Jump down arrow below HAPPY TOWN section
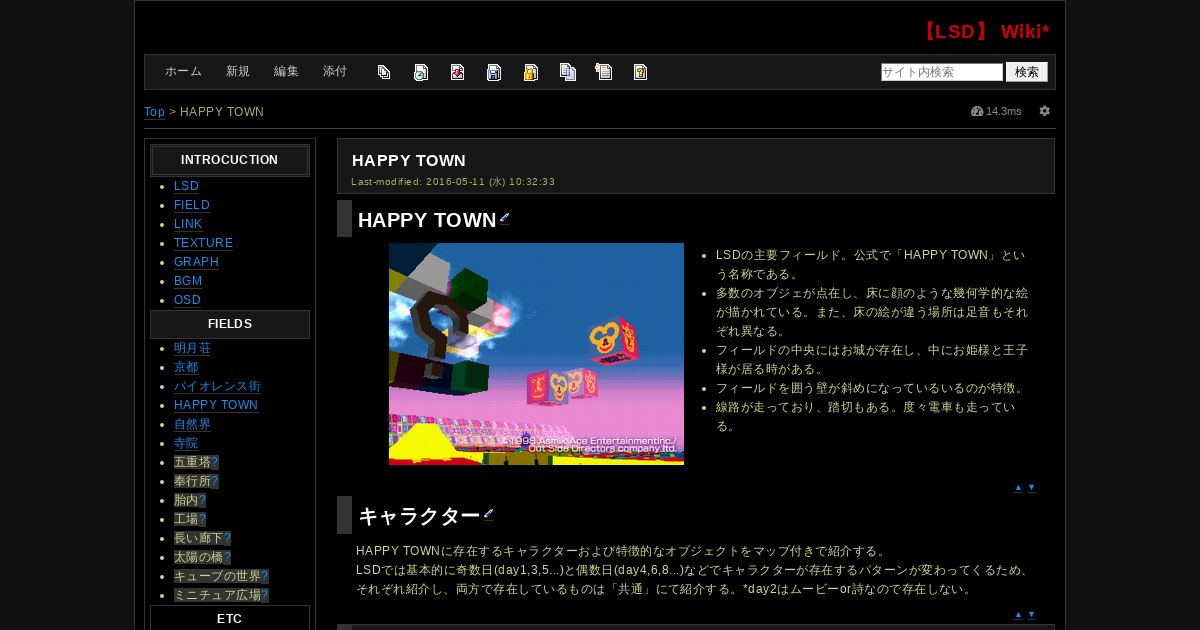Image resolution: width=1200 pixels, height=630 pixels. (1031, 487)
